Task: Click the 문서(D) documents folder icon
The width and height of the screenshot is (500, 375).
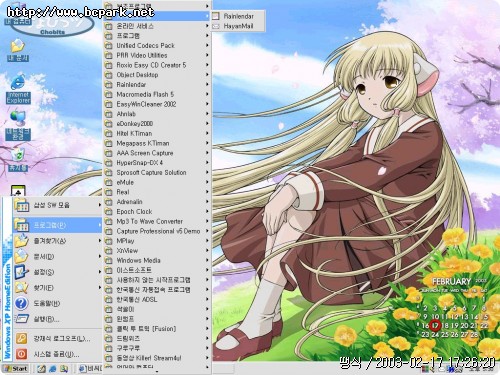Action: point(21,256)
